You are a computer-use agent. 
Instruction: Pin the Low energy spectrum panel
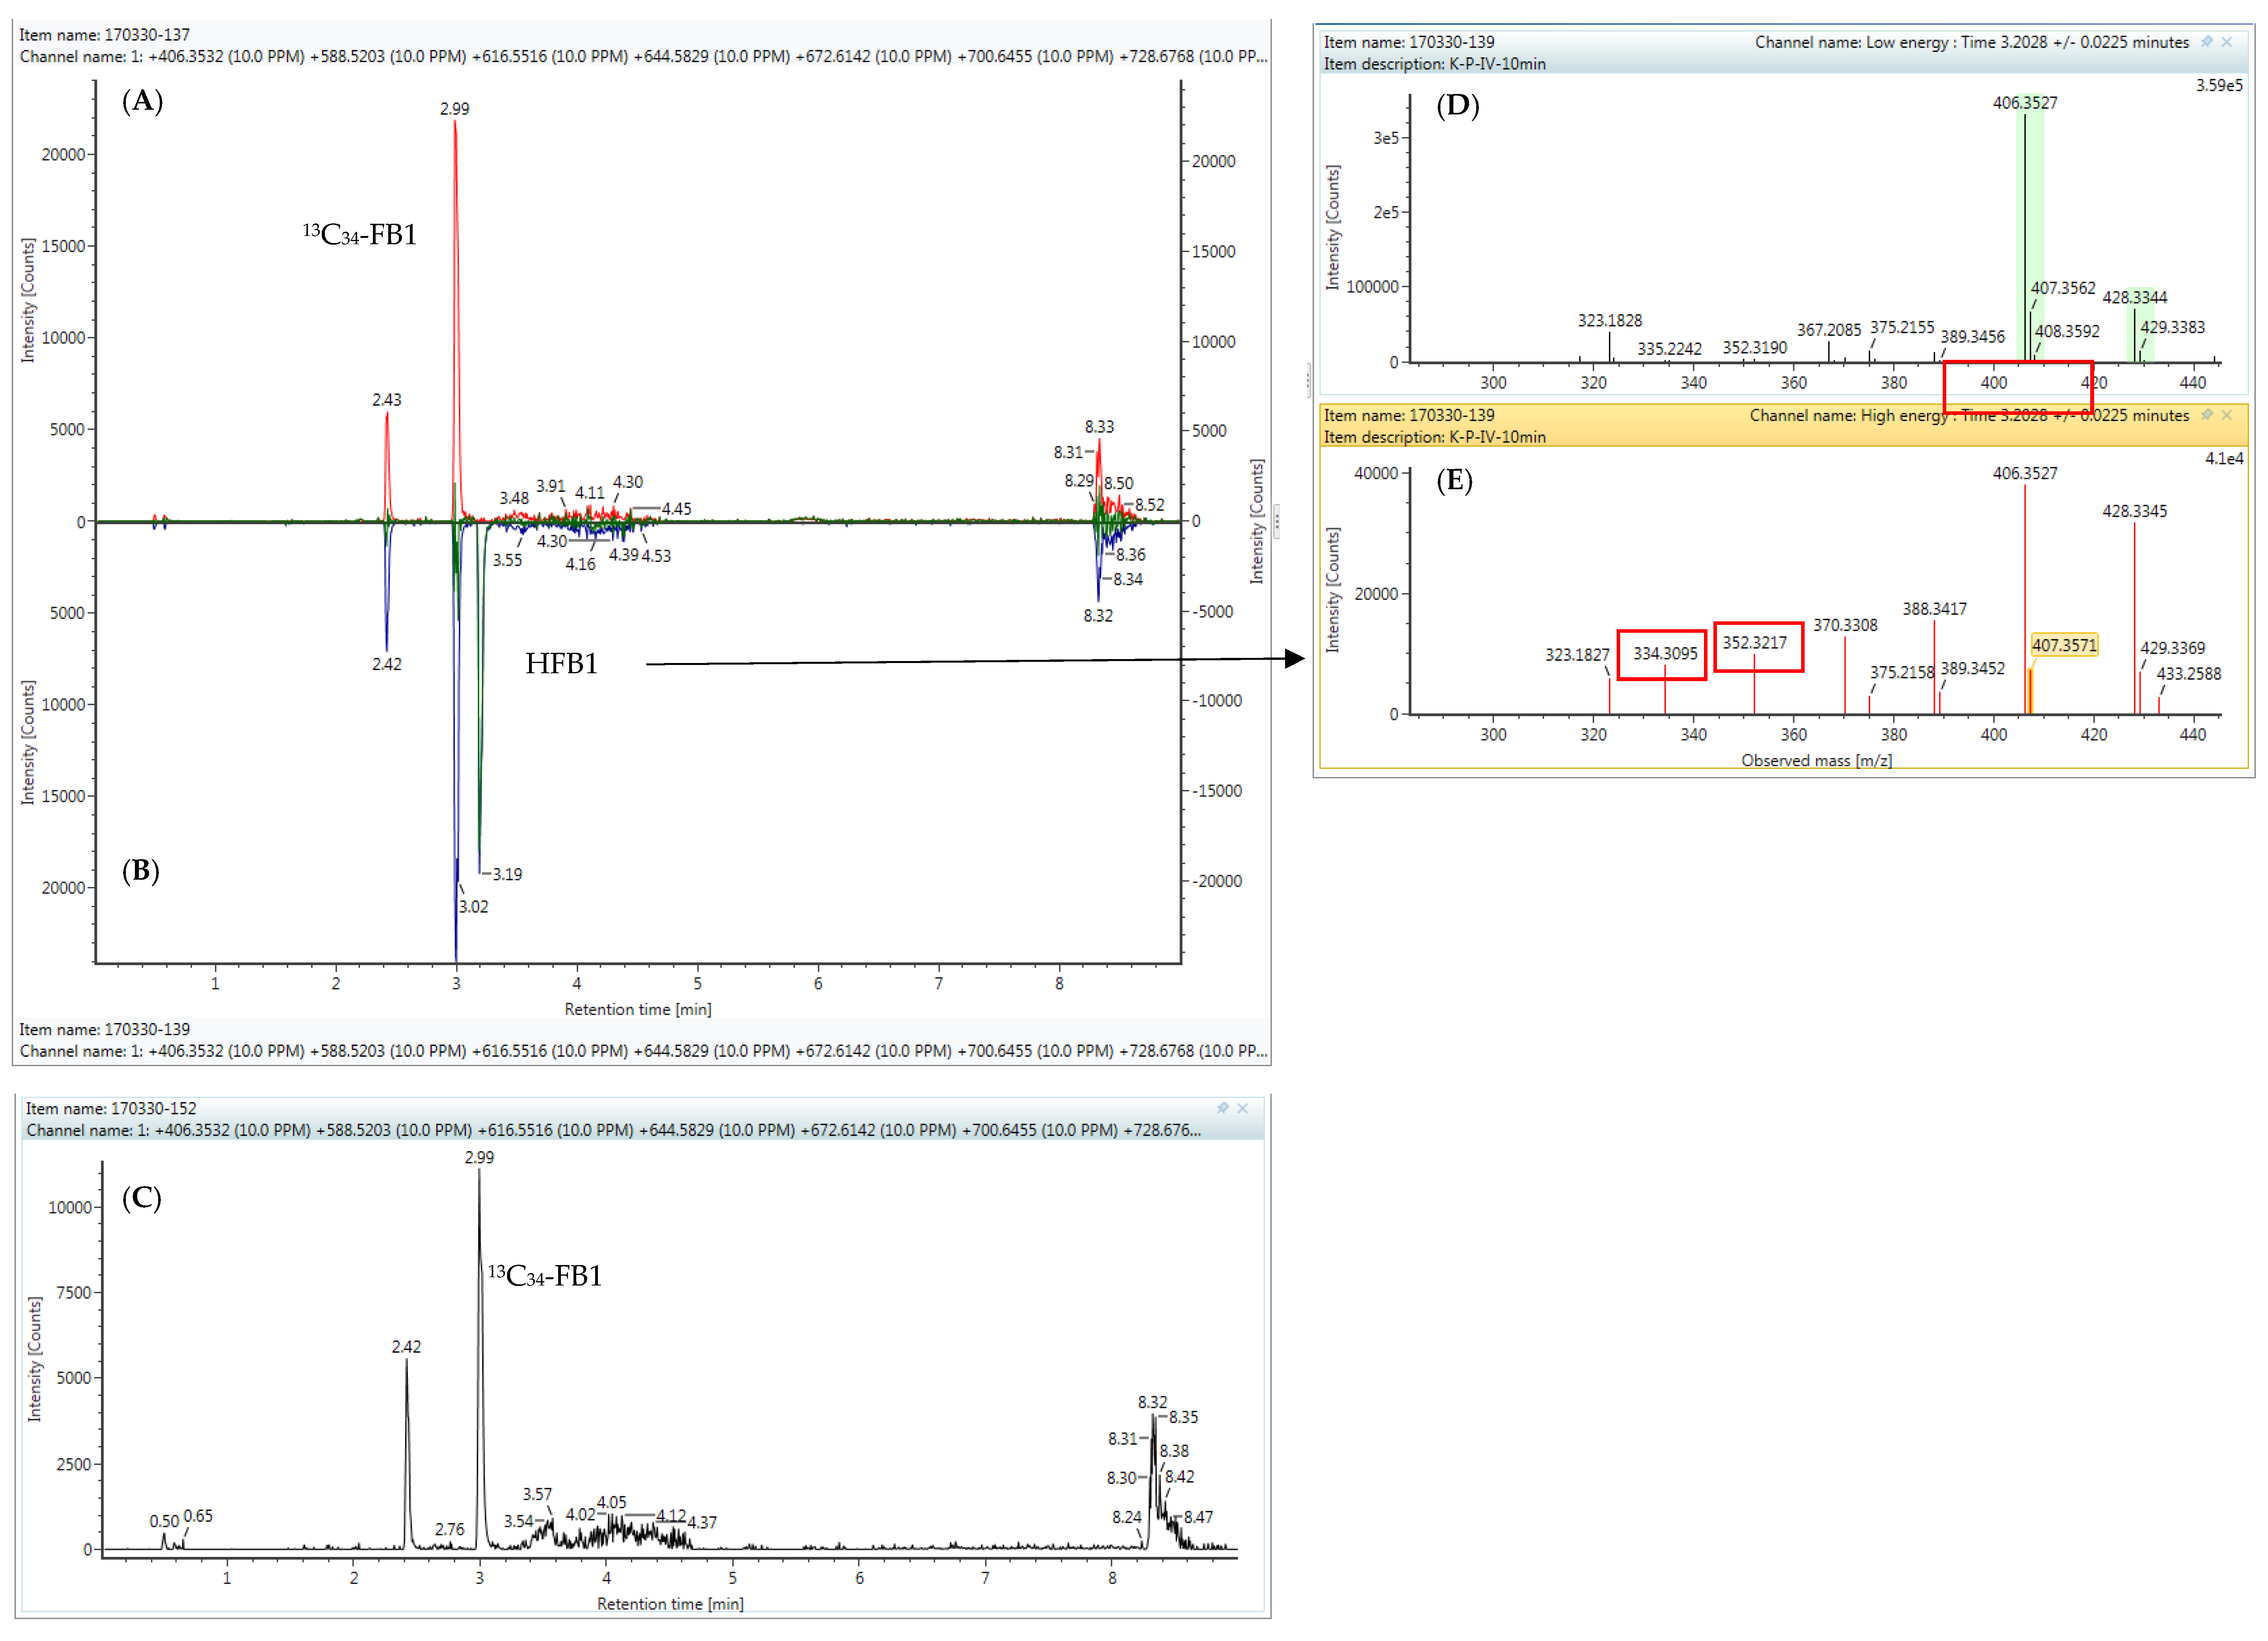click(2207, 42)
